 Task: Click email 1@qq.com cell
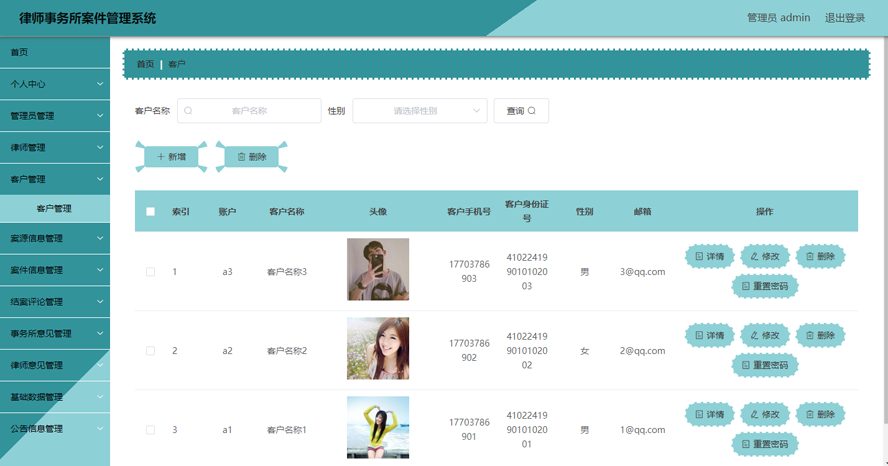tap(642, 430)
